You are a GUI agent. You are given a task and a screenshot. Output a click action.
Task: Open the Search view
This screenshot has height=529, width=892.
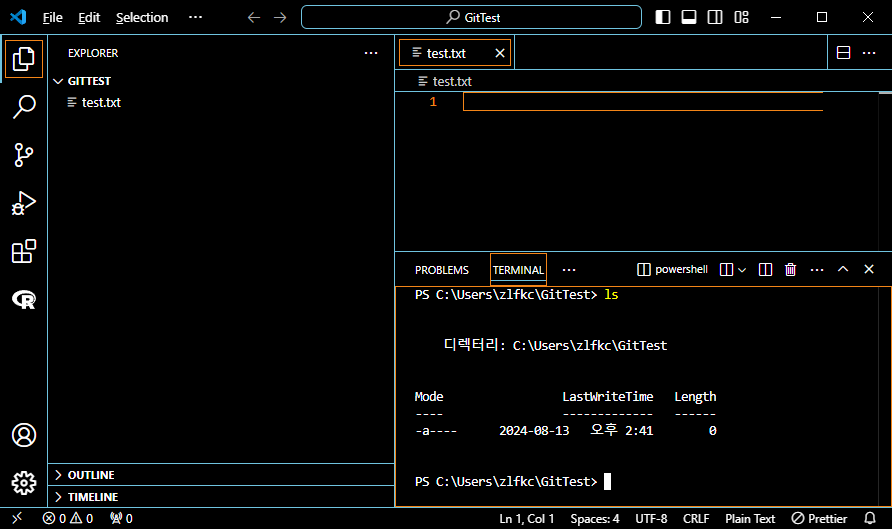click(x=23, y=106)
